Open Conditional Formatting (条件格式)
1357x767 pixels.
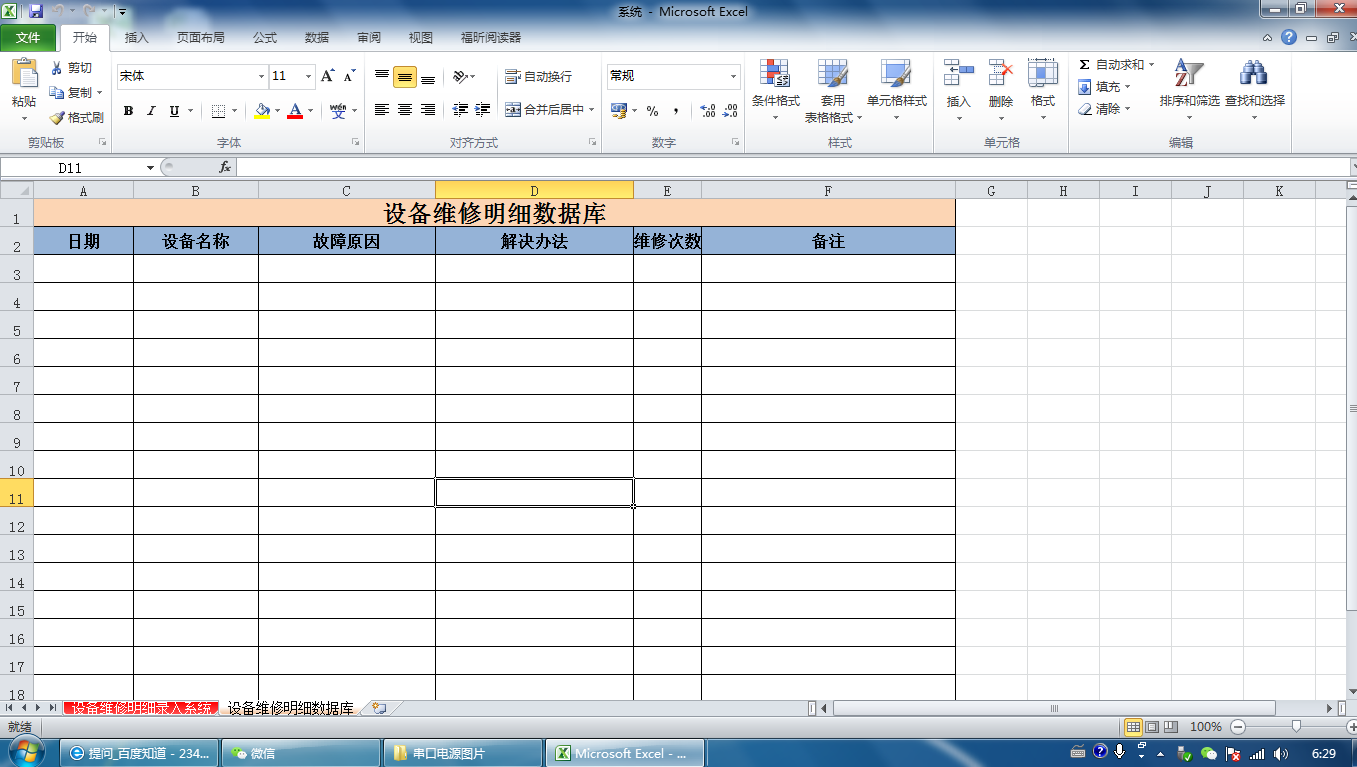774,88
